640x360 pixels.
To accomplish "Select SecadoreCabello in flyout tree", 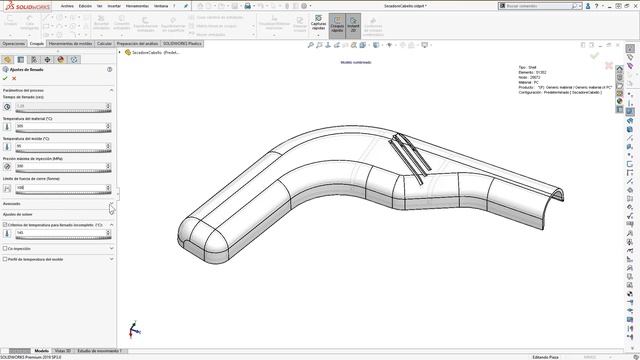I will pyautogui.click(x=156, y=52).
